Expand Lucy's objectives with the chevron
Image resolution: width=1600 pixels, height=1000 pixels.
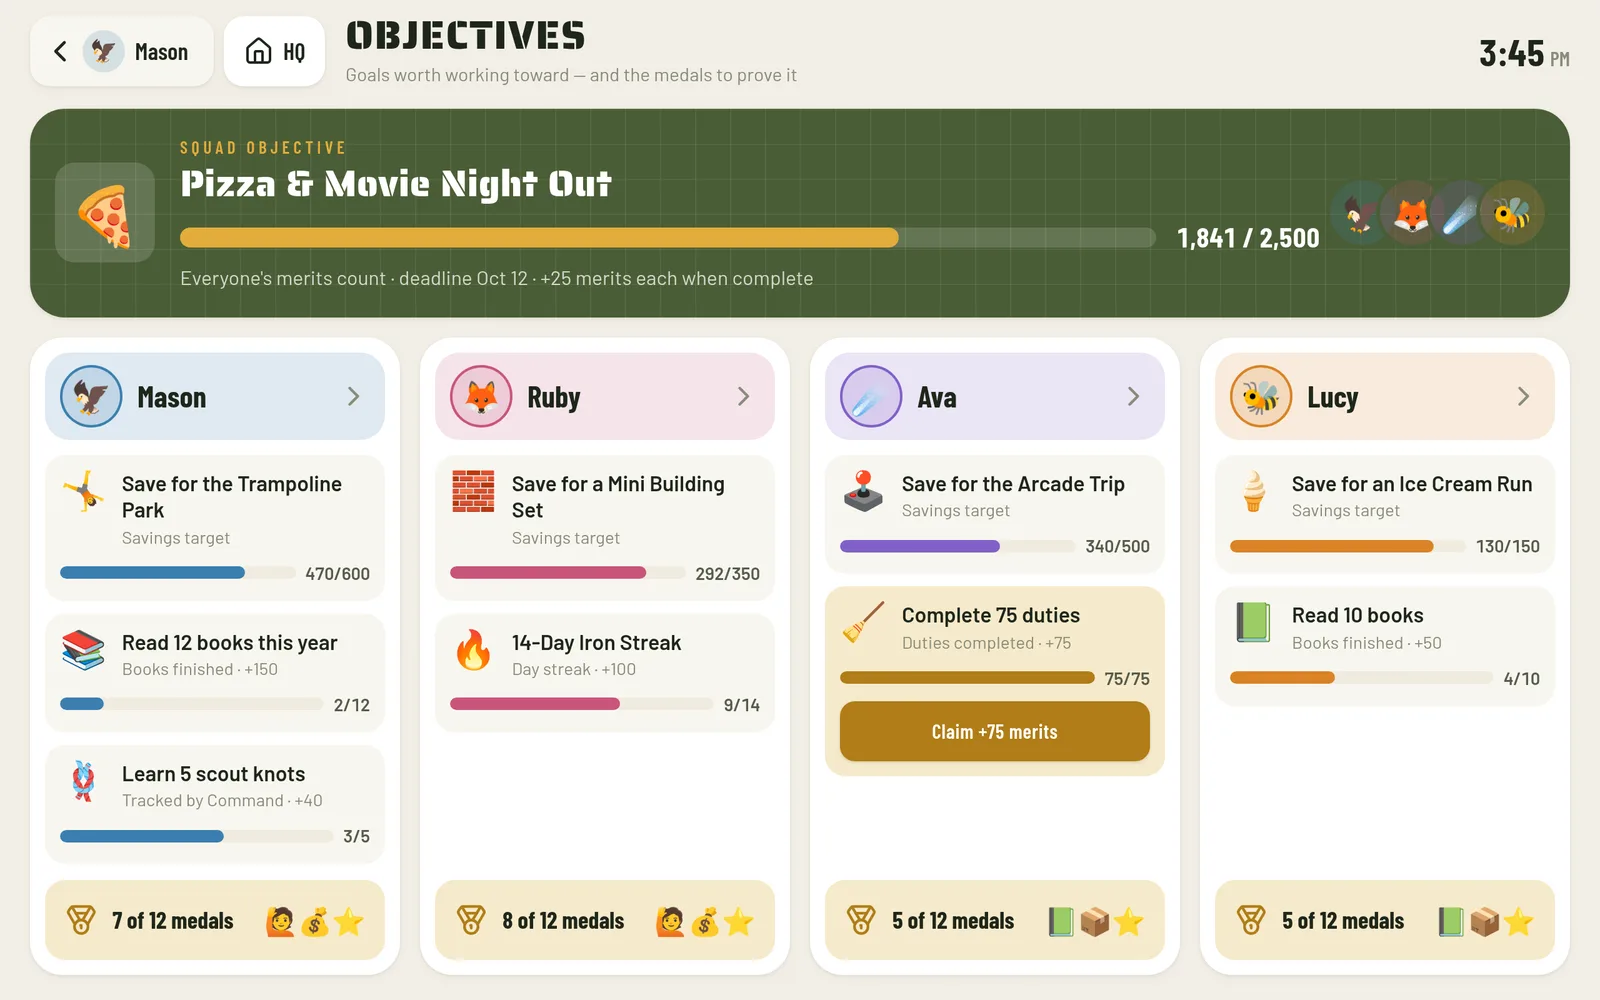pyautogui.click(x=1523, y=397)
